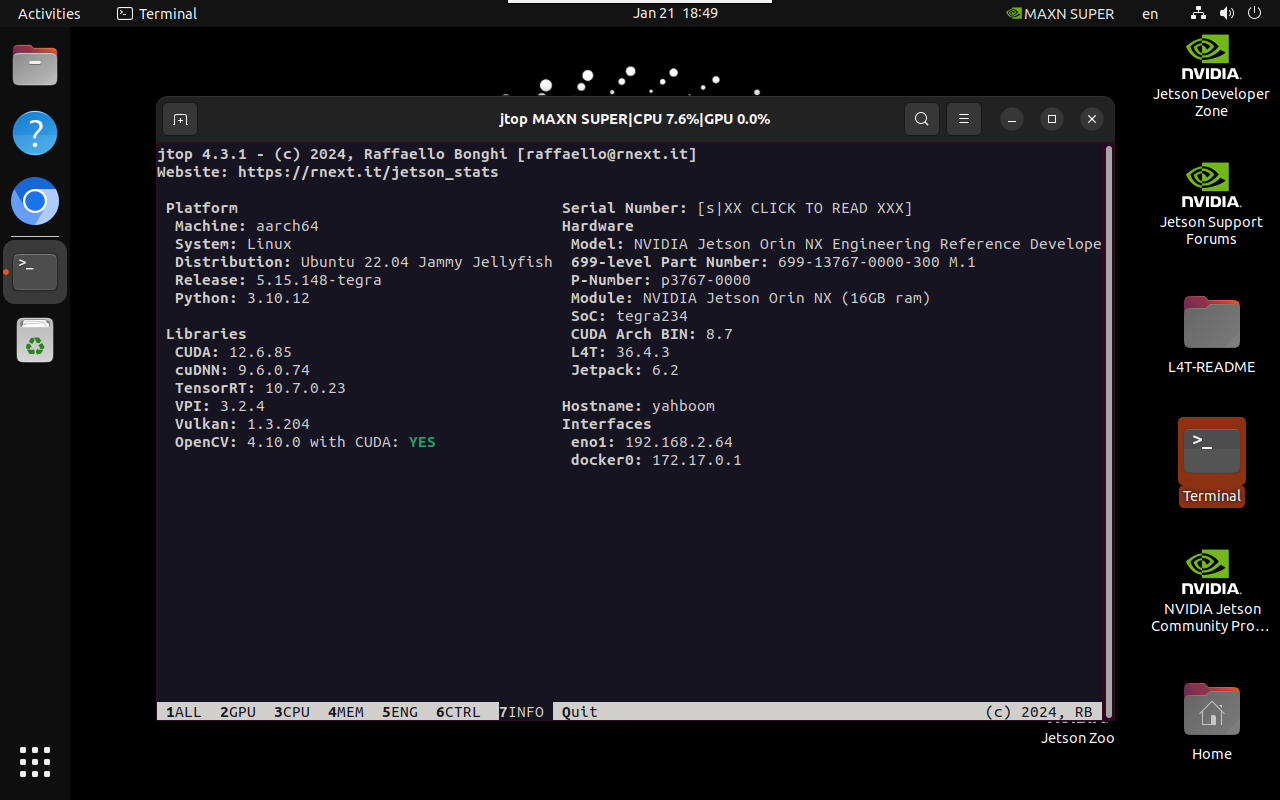Click the rnext.it/jetson_stats website URL

pos(368,172)
